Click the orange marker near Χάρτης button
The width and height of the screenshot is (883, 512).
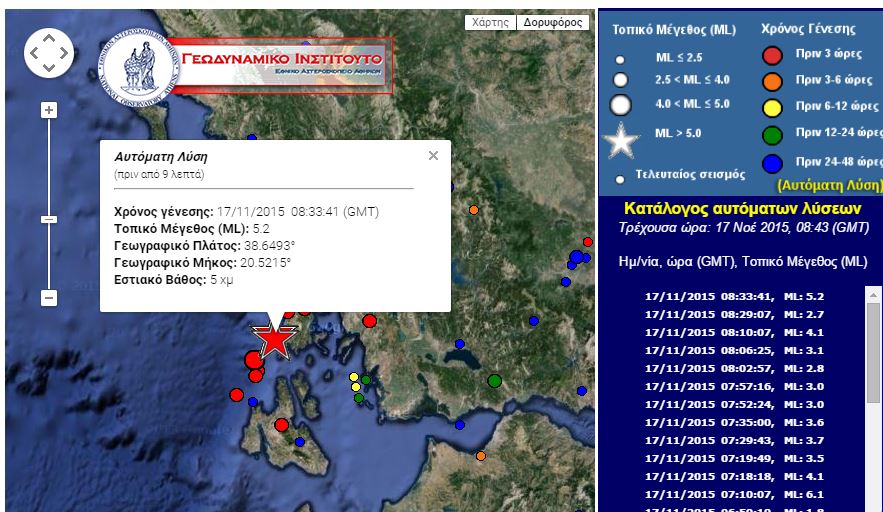tap(474, 210)
